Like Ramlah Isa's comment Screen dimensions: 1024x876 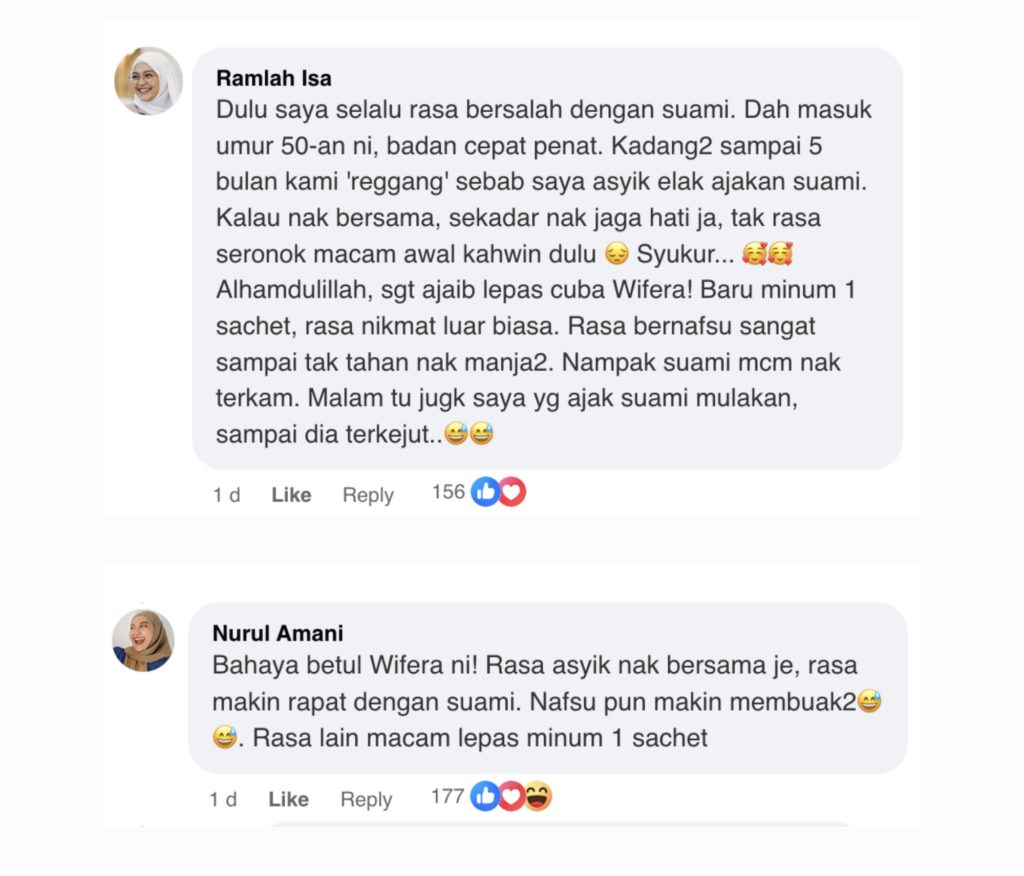point(291,495)
